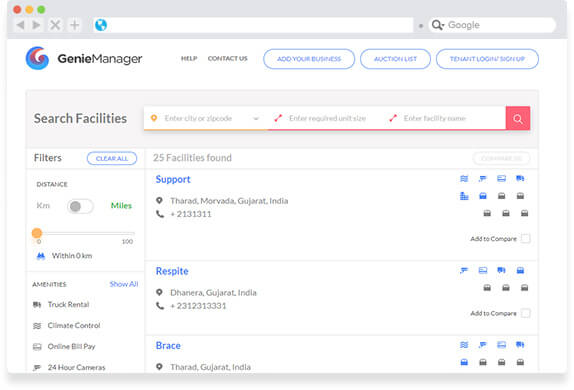Click Support's camera icon
574x390 pixels.
click(482, 179)
